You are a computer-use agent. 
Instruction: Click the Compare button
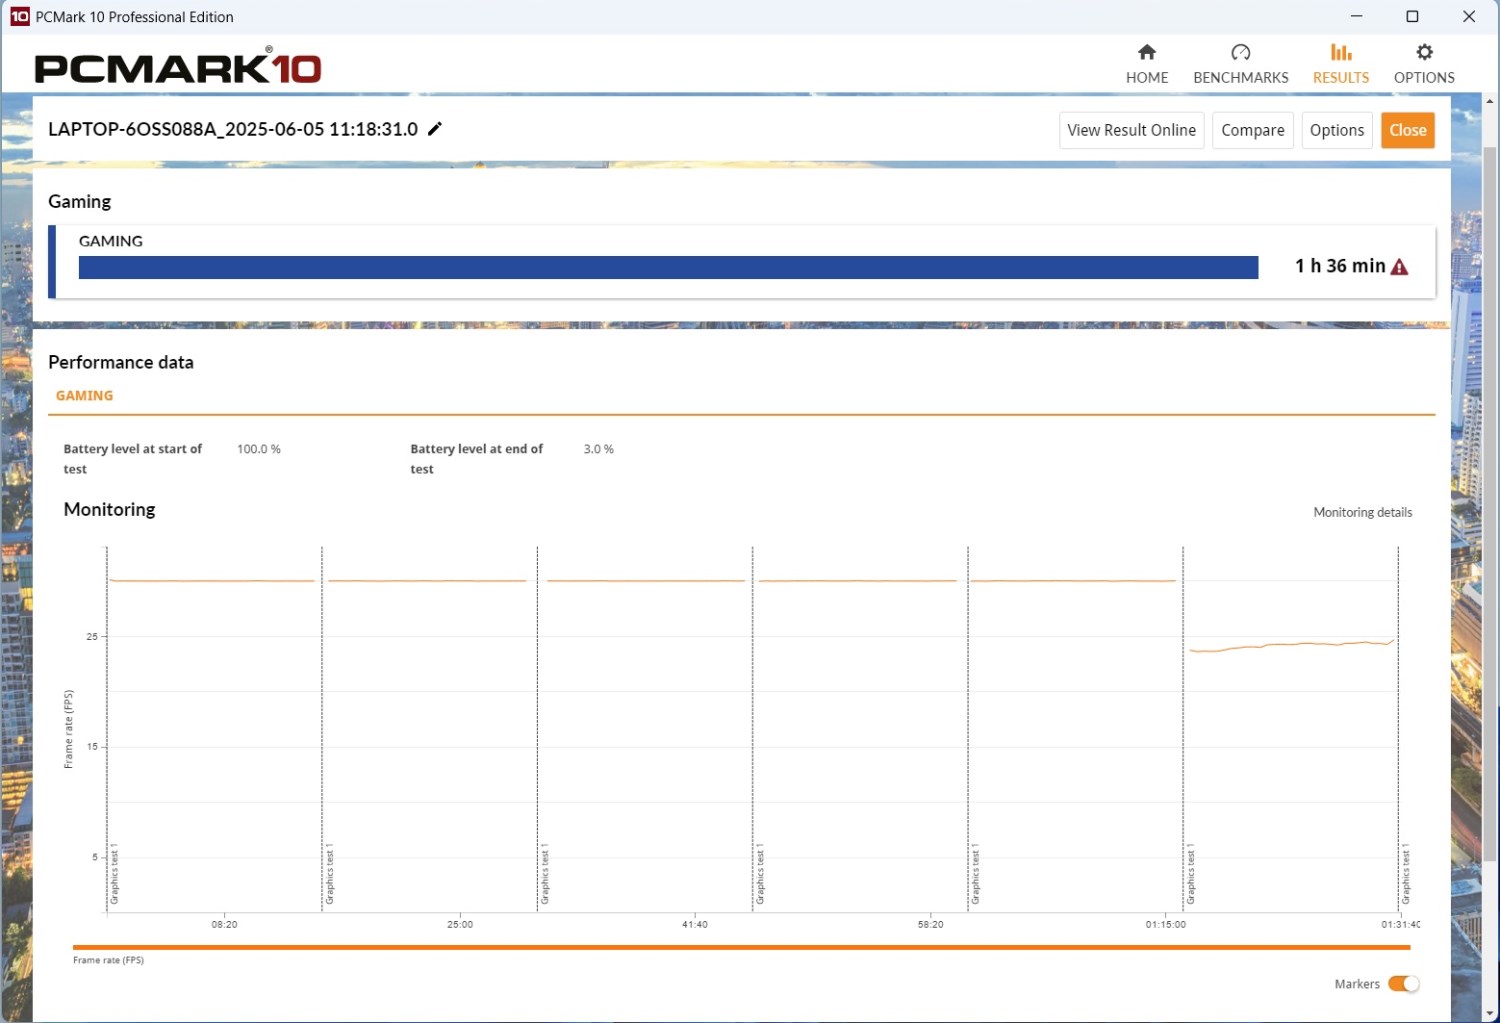click(x=1253, y=130)
